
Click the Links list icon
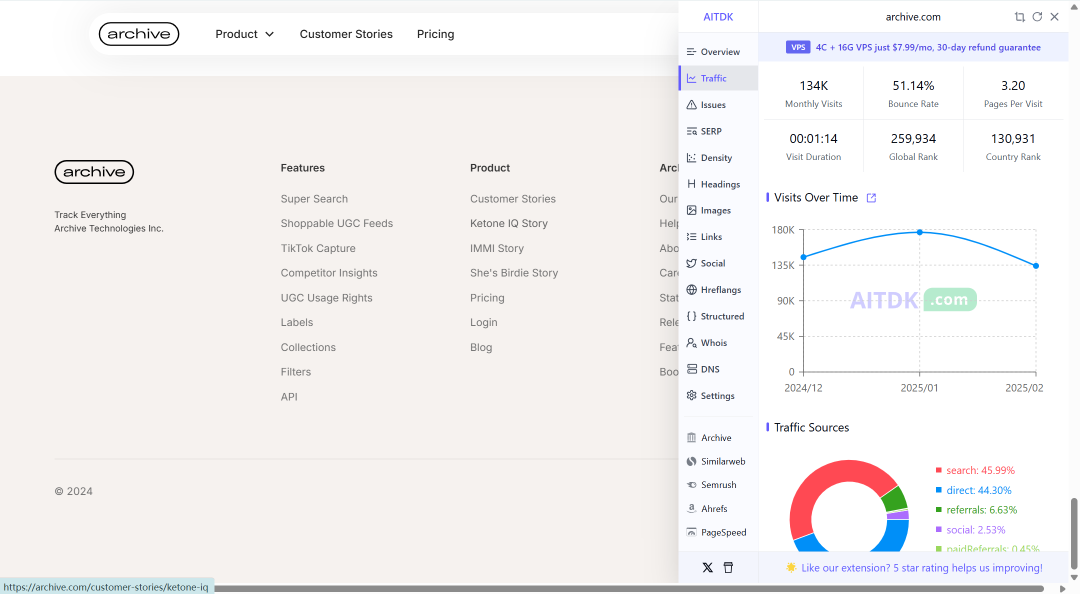692,236
